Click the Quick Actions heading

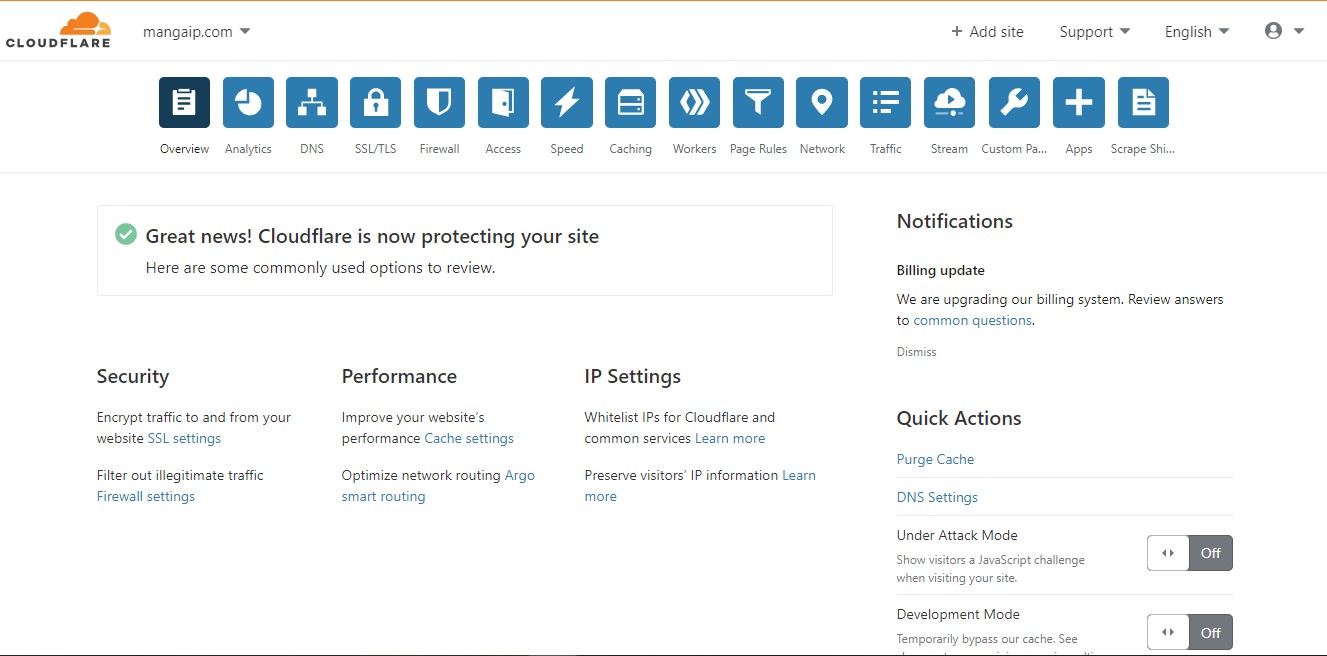(x=959, y=418)
